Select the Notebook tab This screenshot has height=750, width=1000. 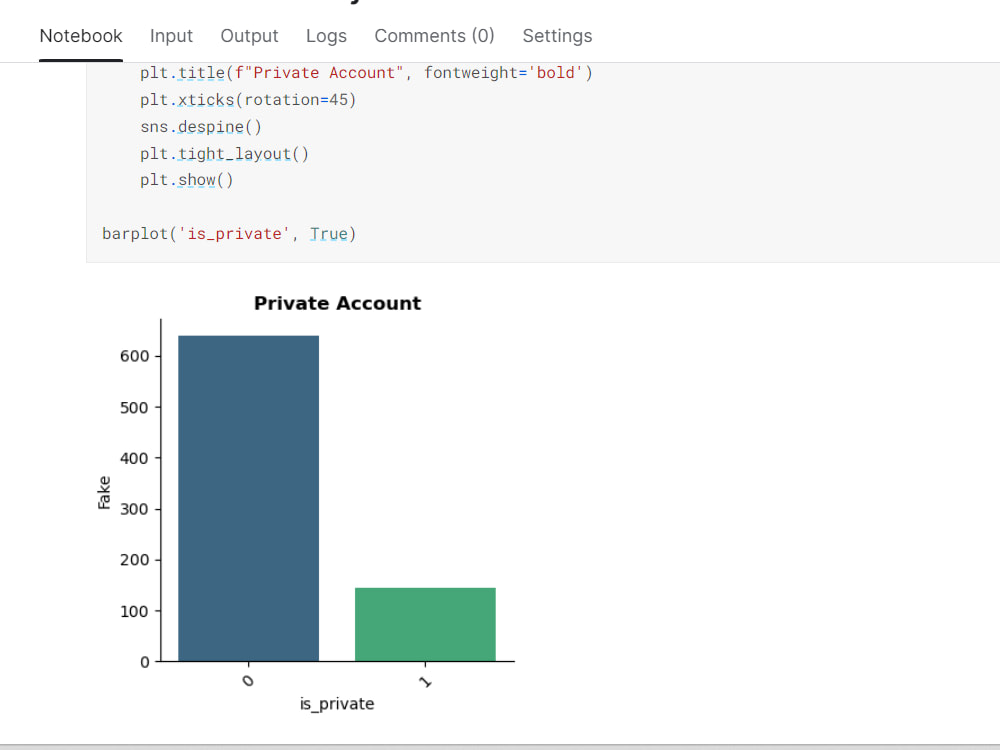coord(80,36)
